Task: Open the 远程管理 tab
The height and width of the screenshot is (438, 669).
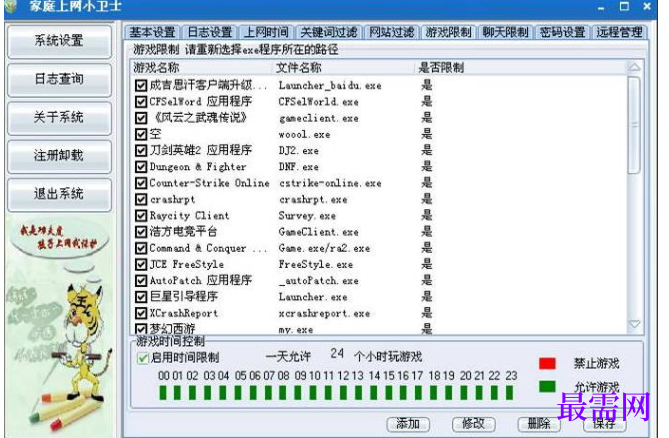Action: tap(620, 32)
